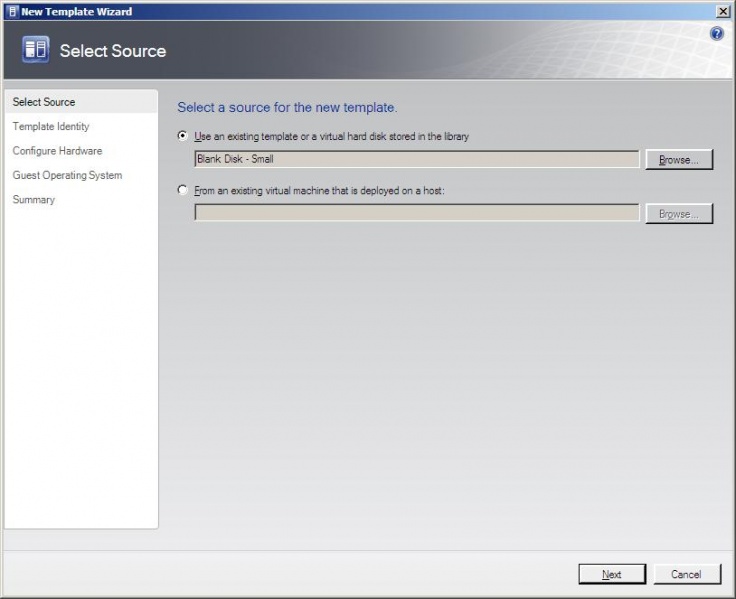Click Browse for the deployed virtual machine
Image resolution: width=736 pixels, height=599 pixels.
(x=679, y=214)
